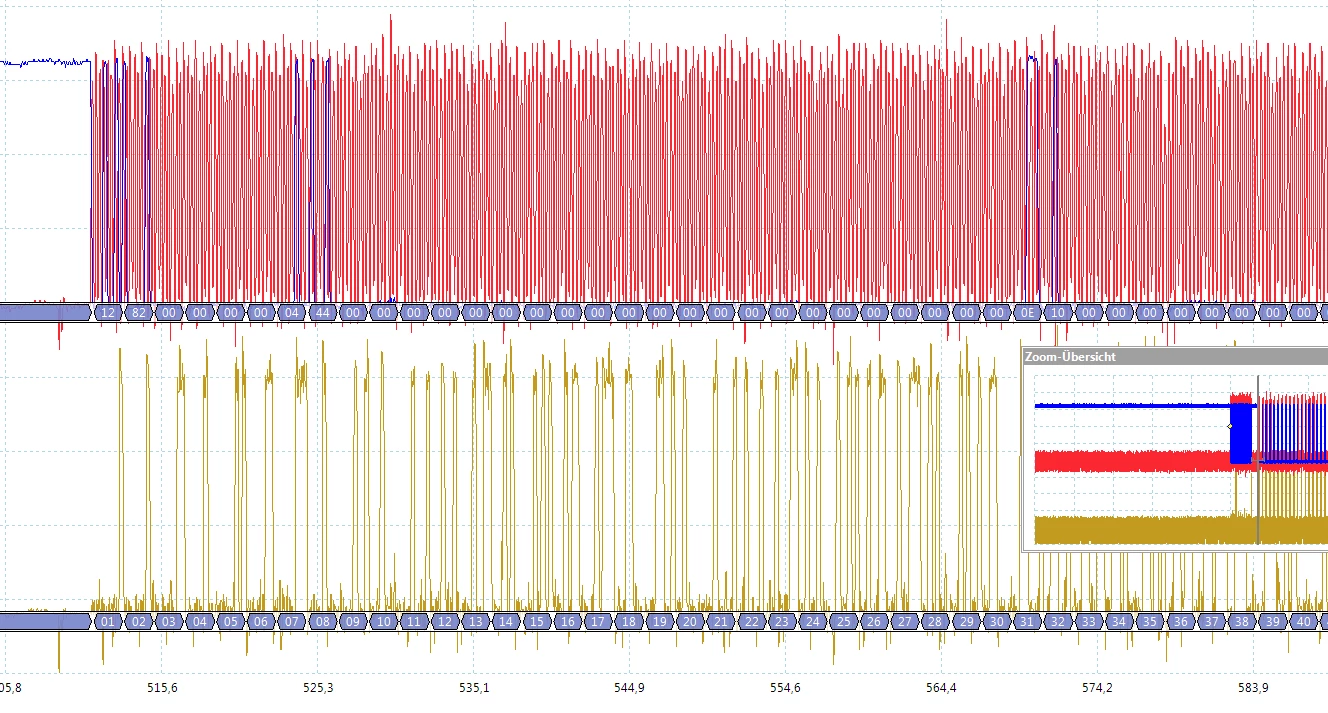Pick packet 07 in lower decode row

(x=291, y=621)
